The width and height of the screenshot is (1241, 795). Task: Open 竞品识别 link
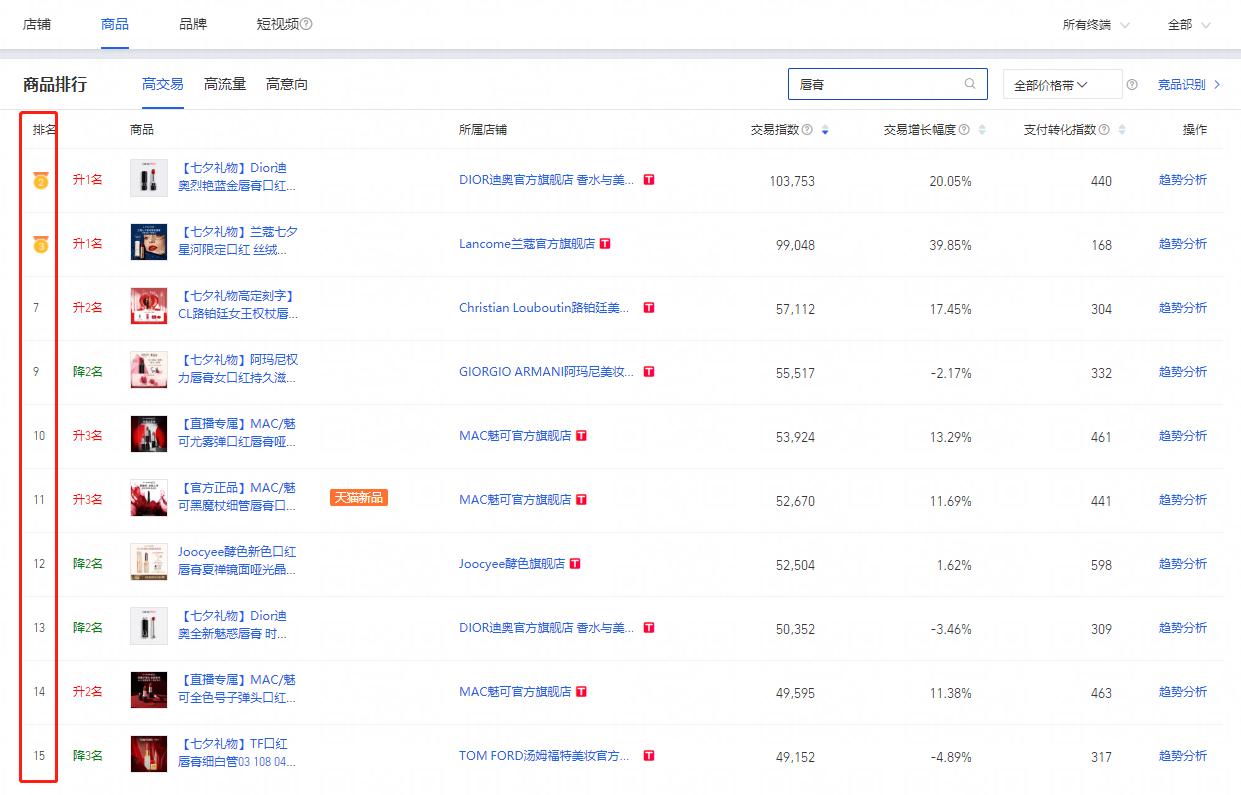[1189, 85]
